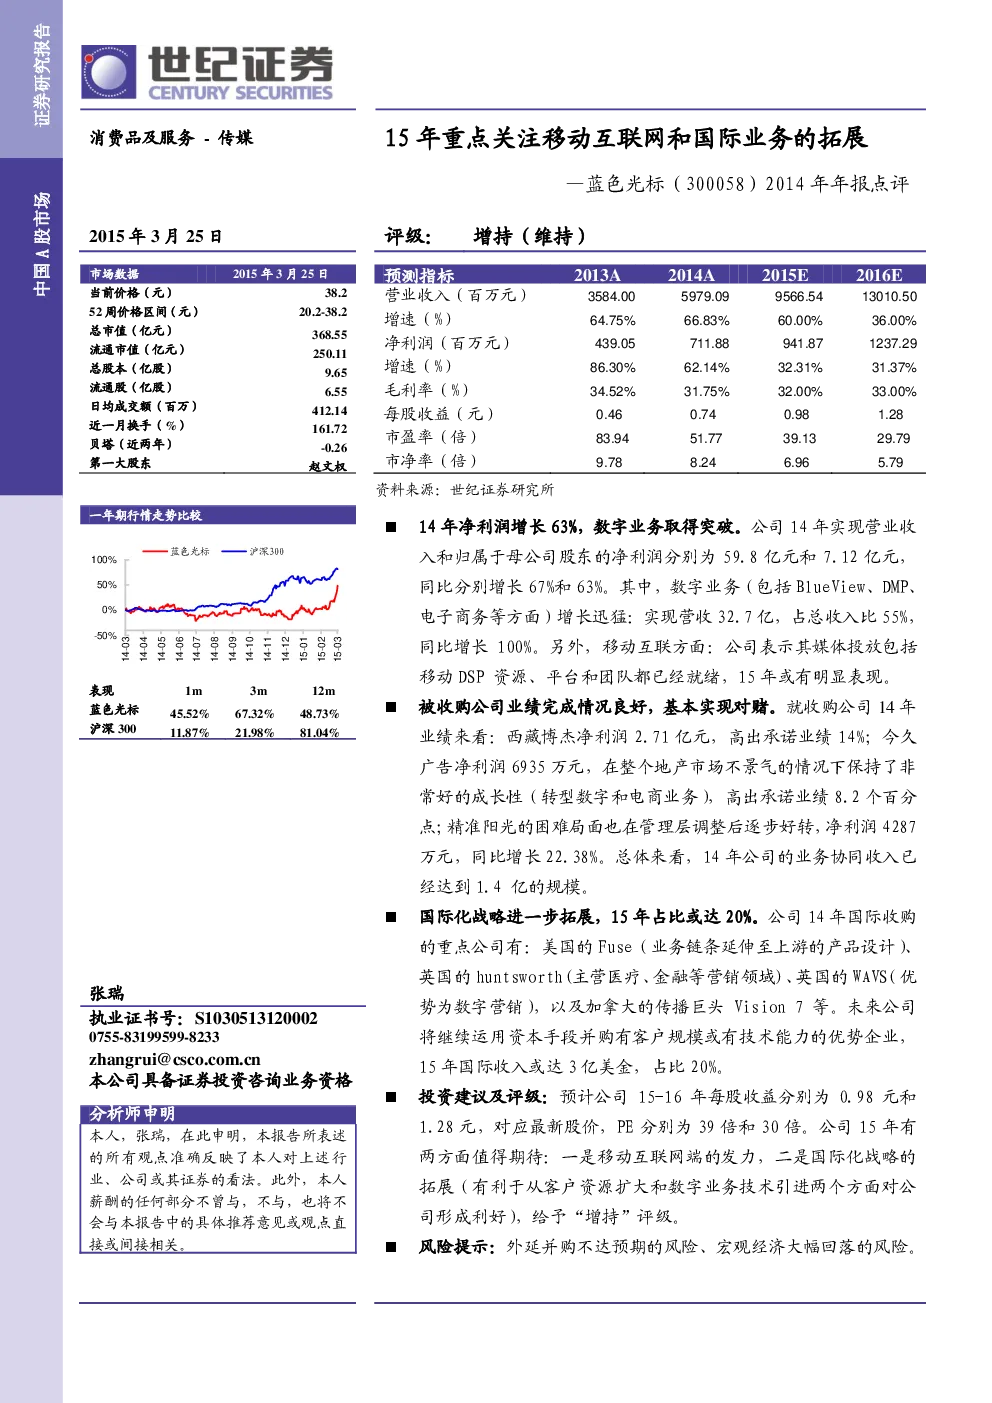The width and height of the screenshot is (992, 1403).
Task: Click the circulating market cap value 250.11
Action: pyautogui.click(x=330, y=354)
